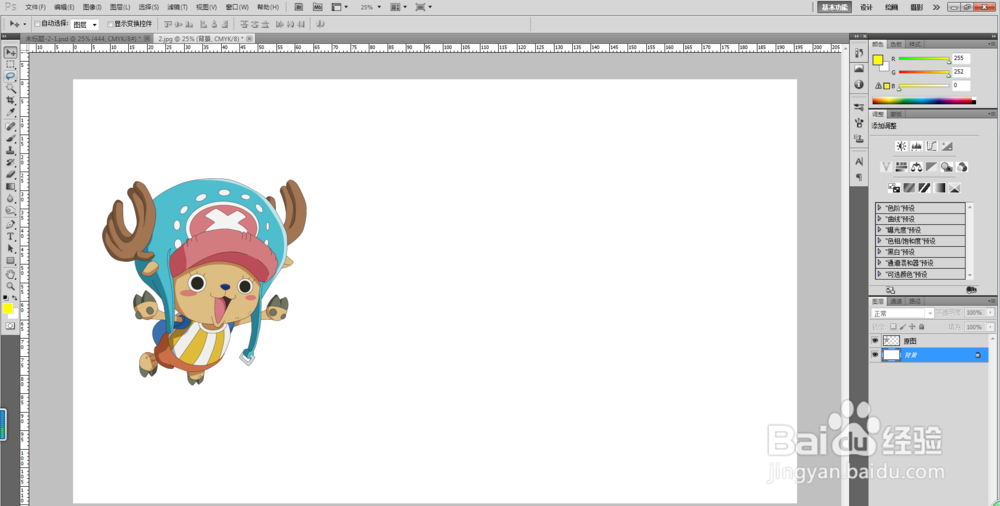
Task: Click the R channel slider in Color panel
Action: pyautogui.click(x=924, y=59)
